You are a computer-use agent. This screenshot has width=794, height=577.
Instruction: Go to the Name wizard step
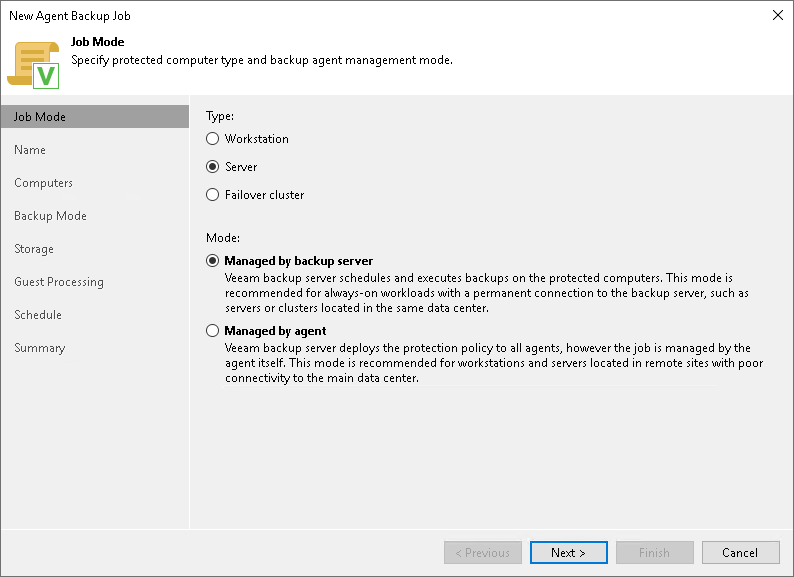pyautogui.click(x=30, y=150)
